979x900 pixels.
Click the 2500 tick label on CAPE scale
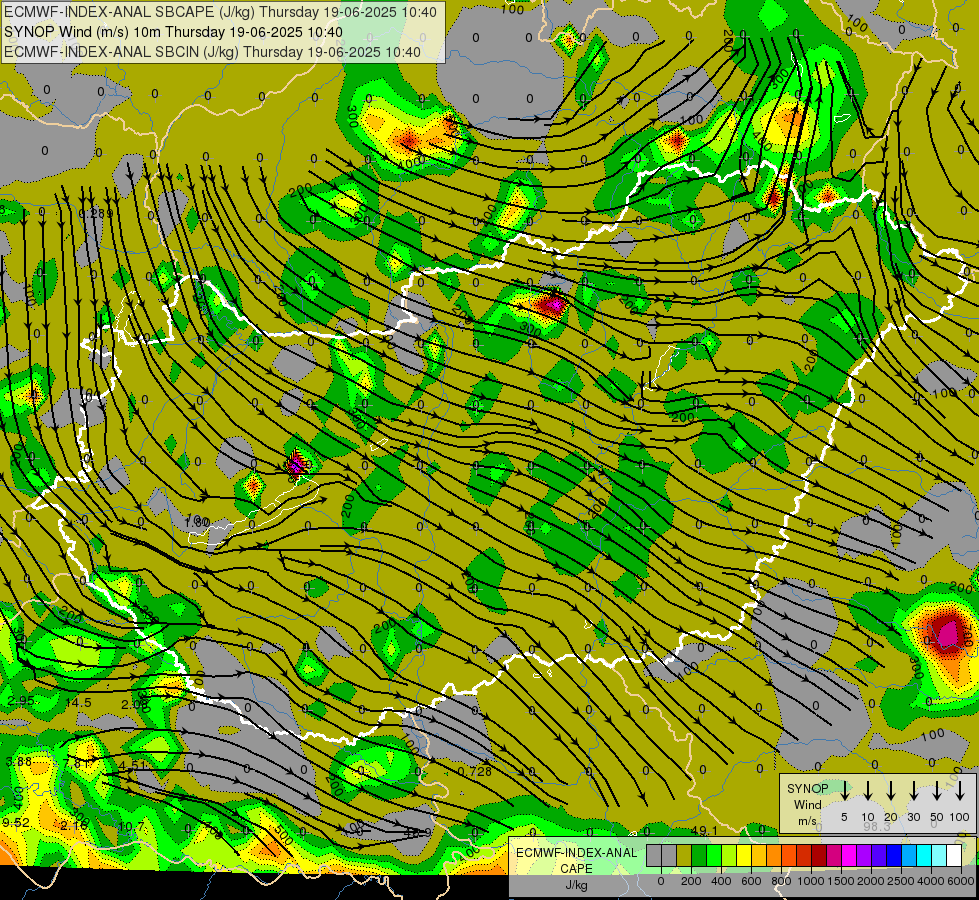point(901,881)
